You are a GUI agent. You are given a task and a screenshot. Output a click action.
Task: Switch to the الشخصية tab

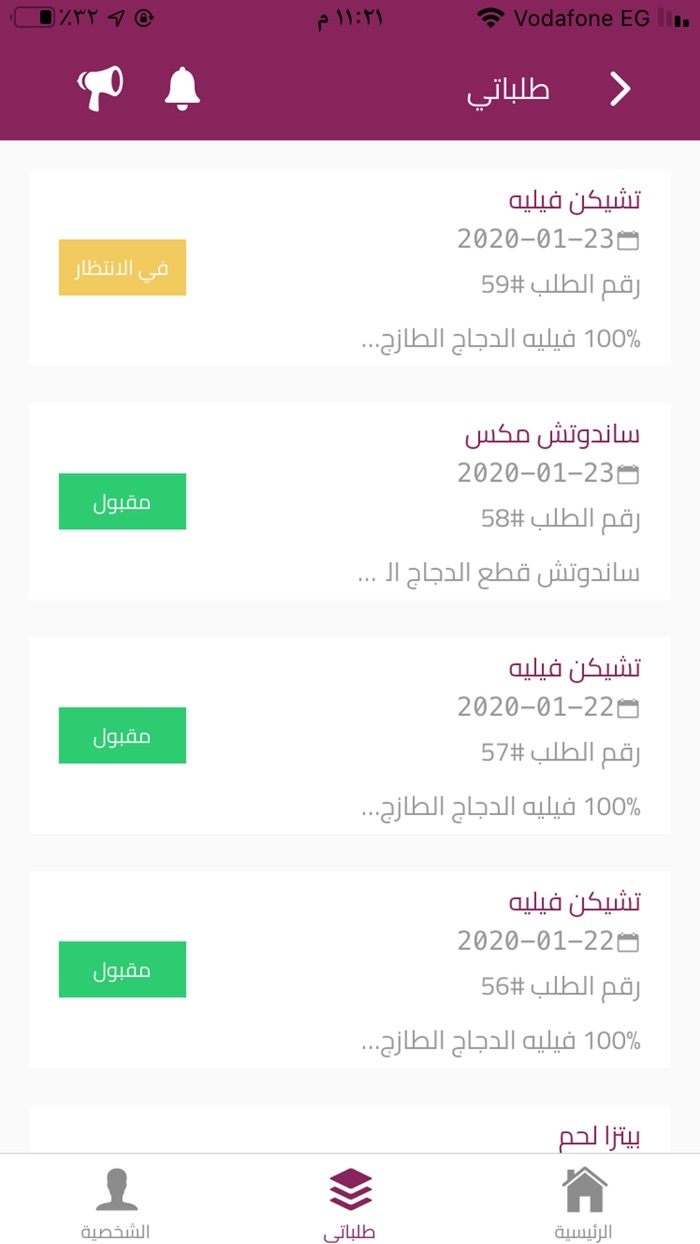pos(116,1231)
